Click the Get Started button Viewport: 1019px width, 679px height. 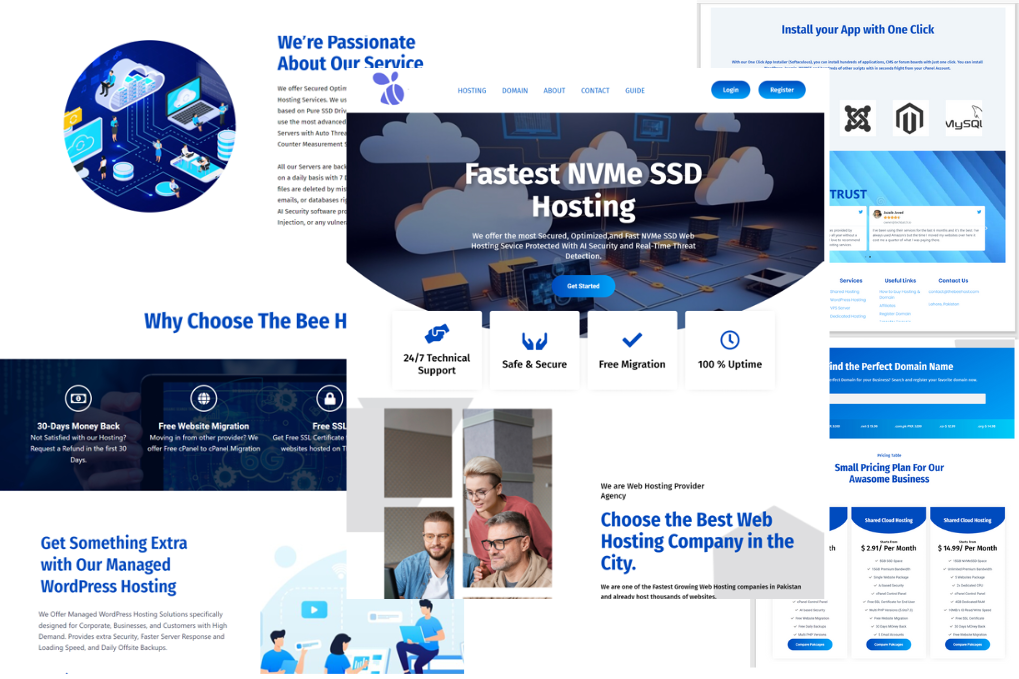pyautogui.click(x=583, y=286)
